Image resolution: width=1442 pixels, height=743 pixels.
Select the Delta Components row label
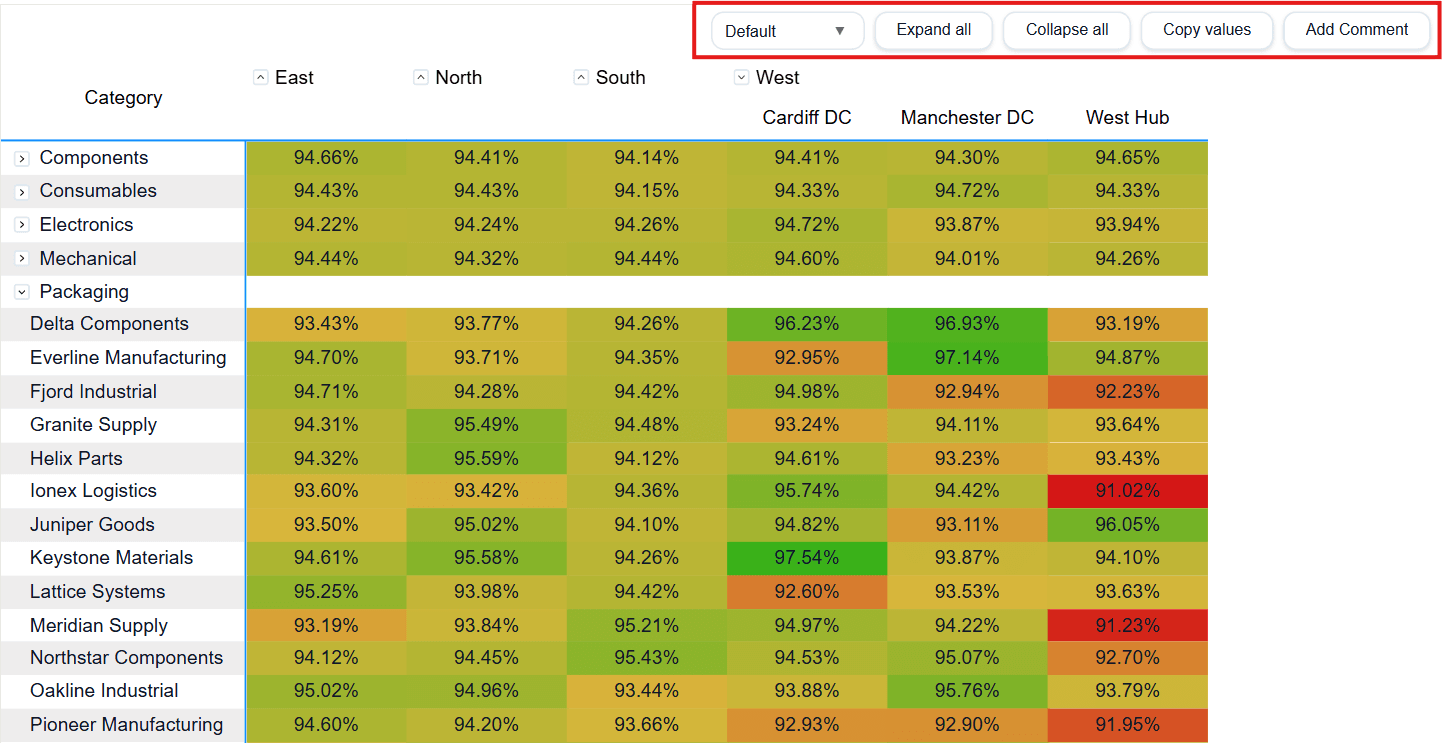coord(109,324)
